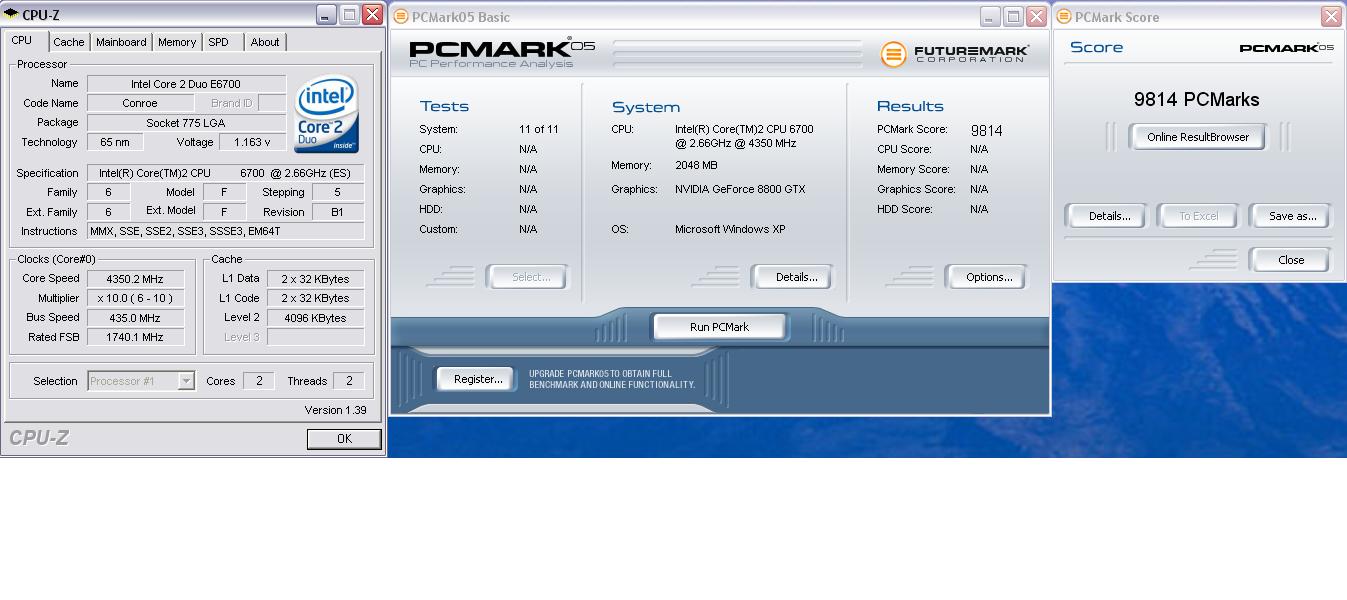This screenshot has width=1347, height=600.
Task: Click the Rated FSB value 1740.1 MHz
Action: pos(135,337)
